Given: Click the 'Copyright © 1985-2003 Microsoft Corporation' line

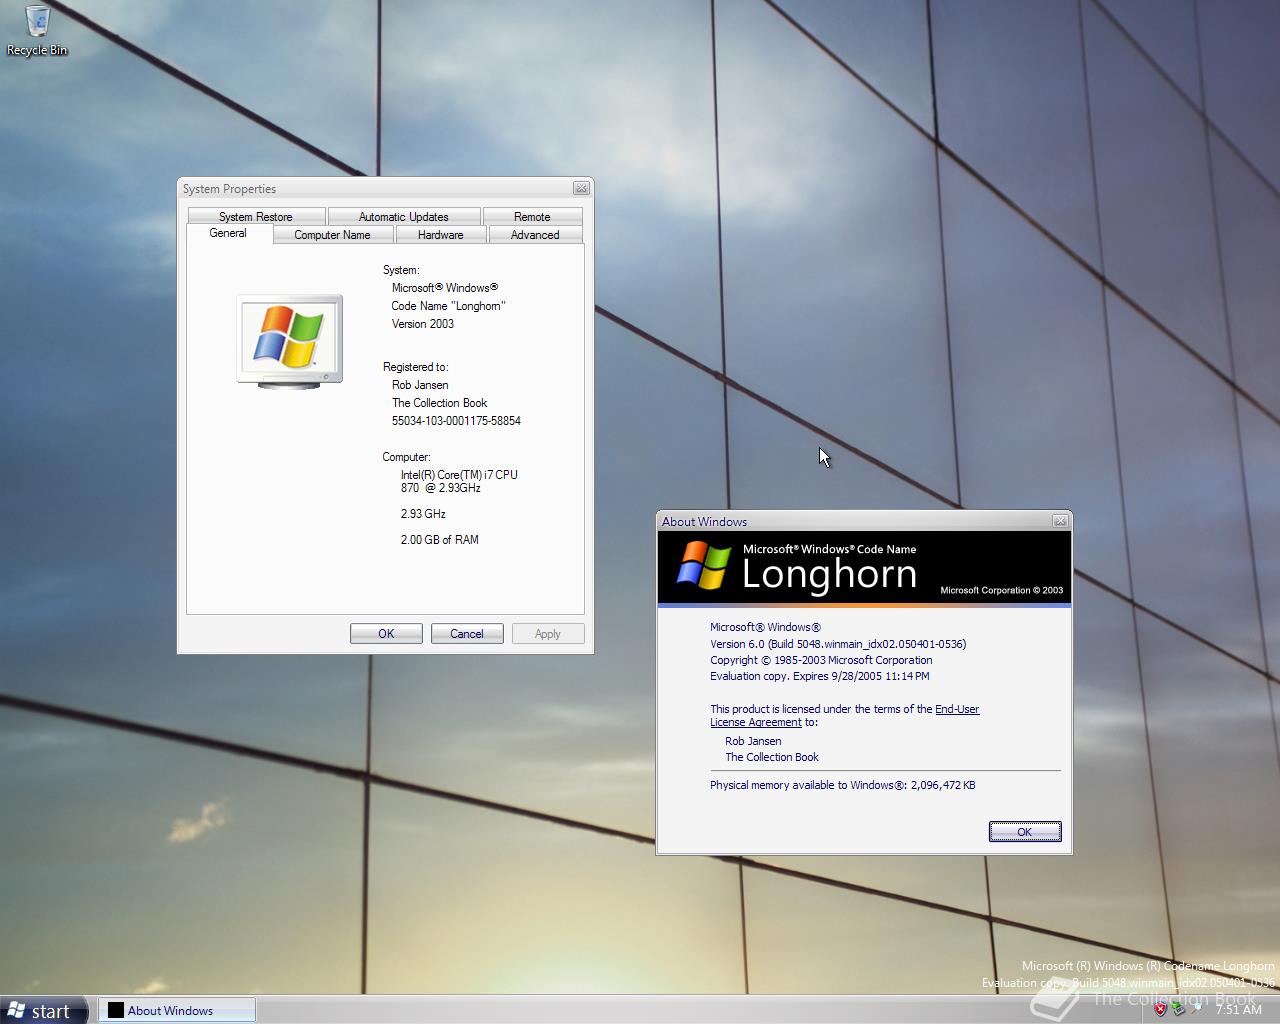Looking at the screenshot, I should [821, 660].
